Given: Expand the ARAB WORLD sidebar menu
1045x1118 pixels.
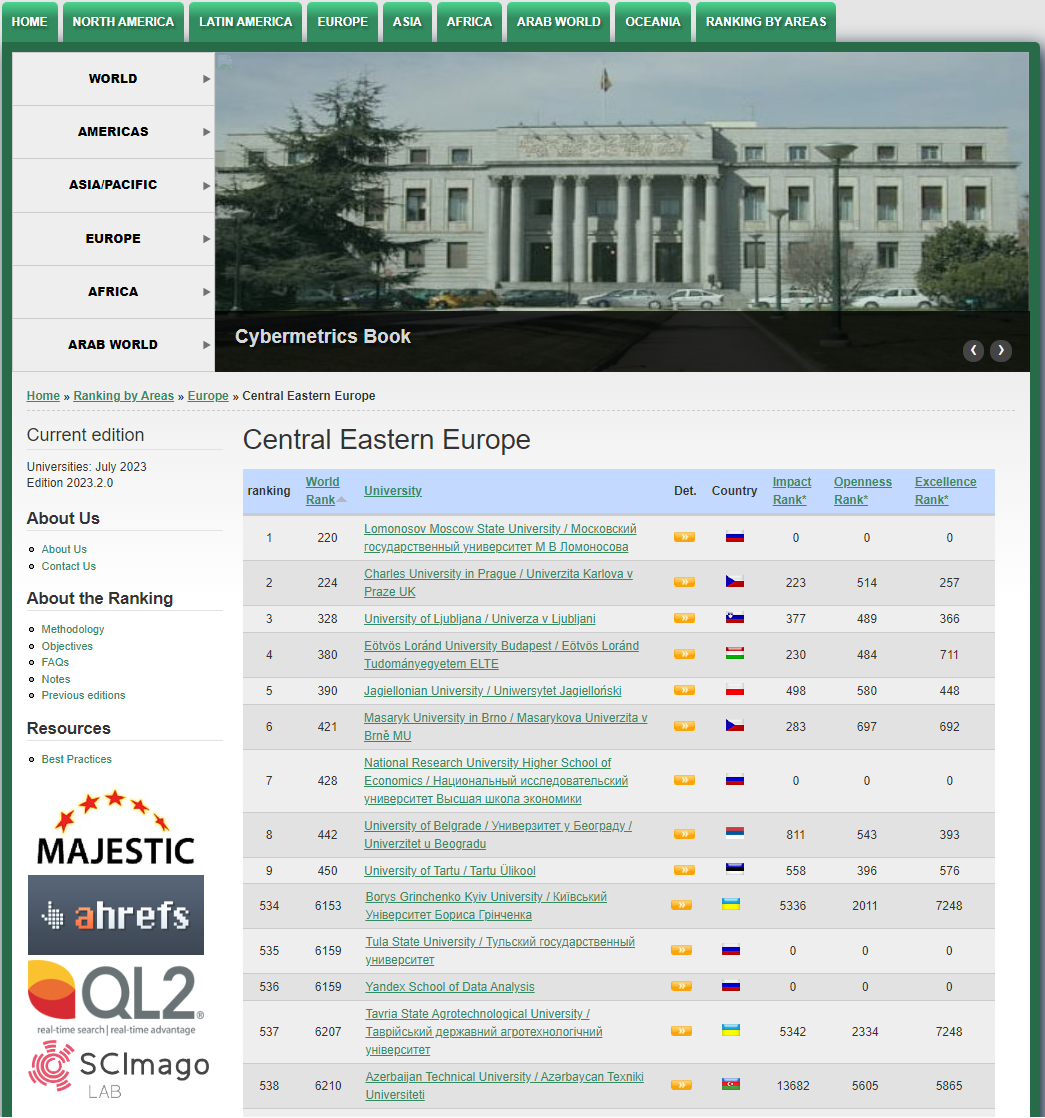Looking at the screenshot, I should pyautogui.click(x=113, y=345).
